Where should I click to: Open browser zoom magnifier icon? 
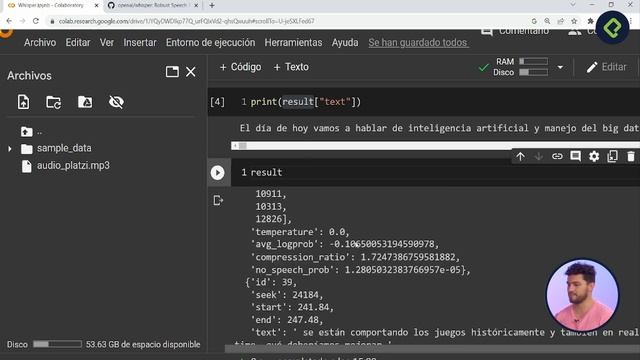[x=547, y=21]
